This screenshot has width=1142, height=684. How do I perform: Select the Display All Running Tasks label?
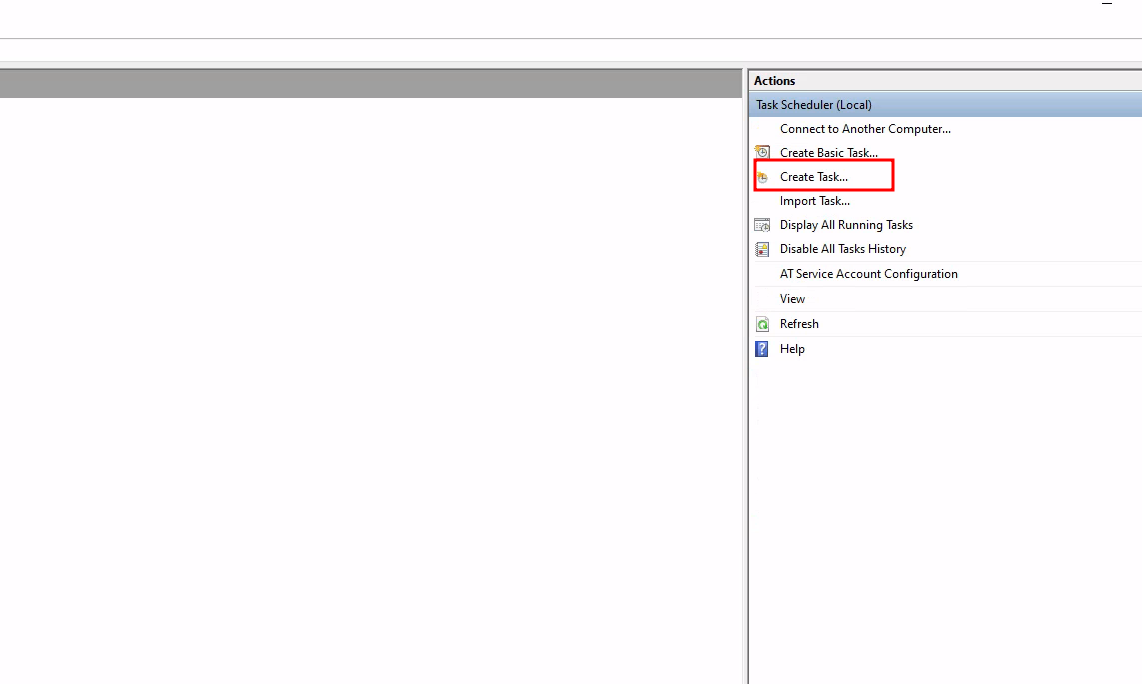pyautogui.click(x=846, y=225)
